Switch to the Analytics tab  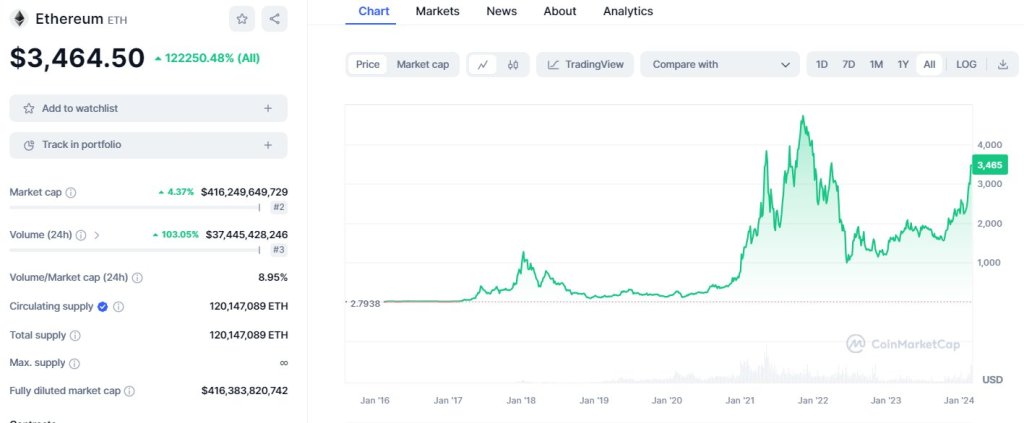pos(628,11)
